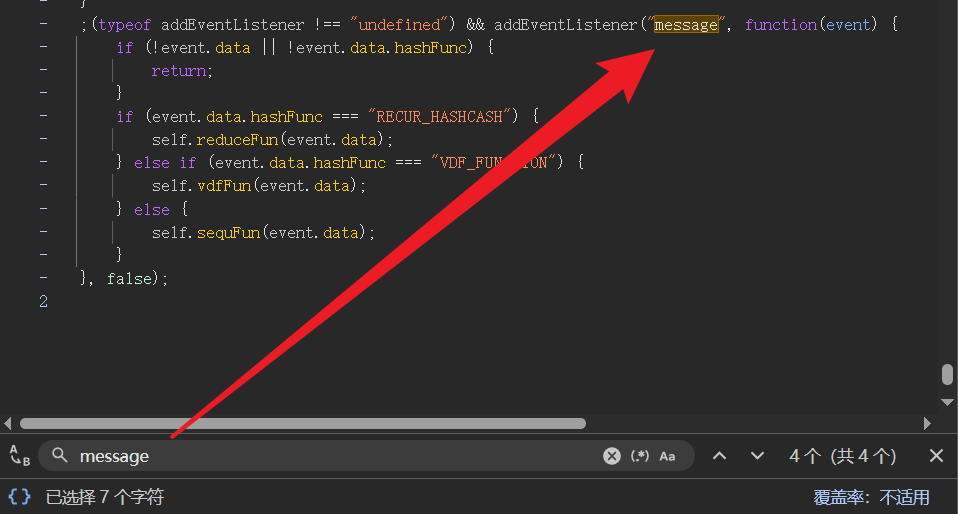Click the self.vdfFun call
This screenshot has height=514, width=958.
click(x=258, y=186)
